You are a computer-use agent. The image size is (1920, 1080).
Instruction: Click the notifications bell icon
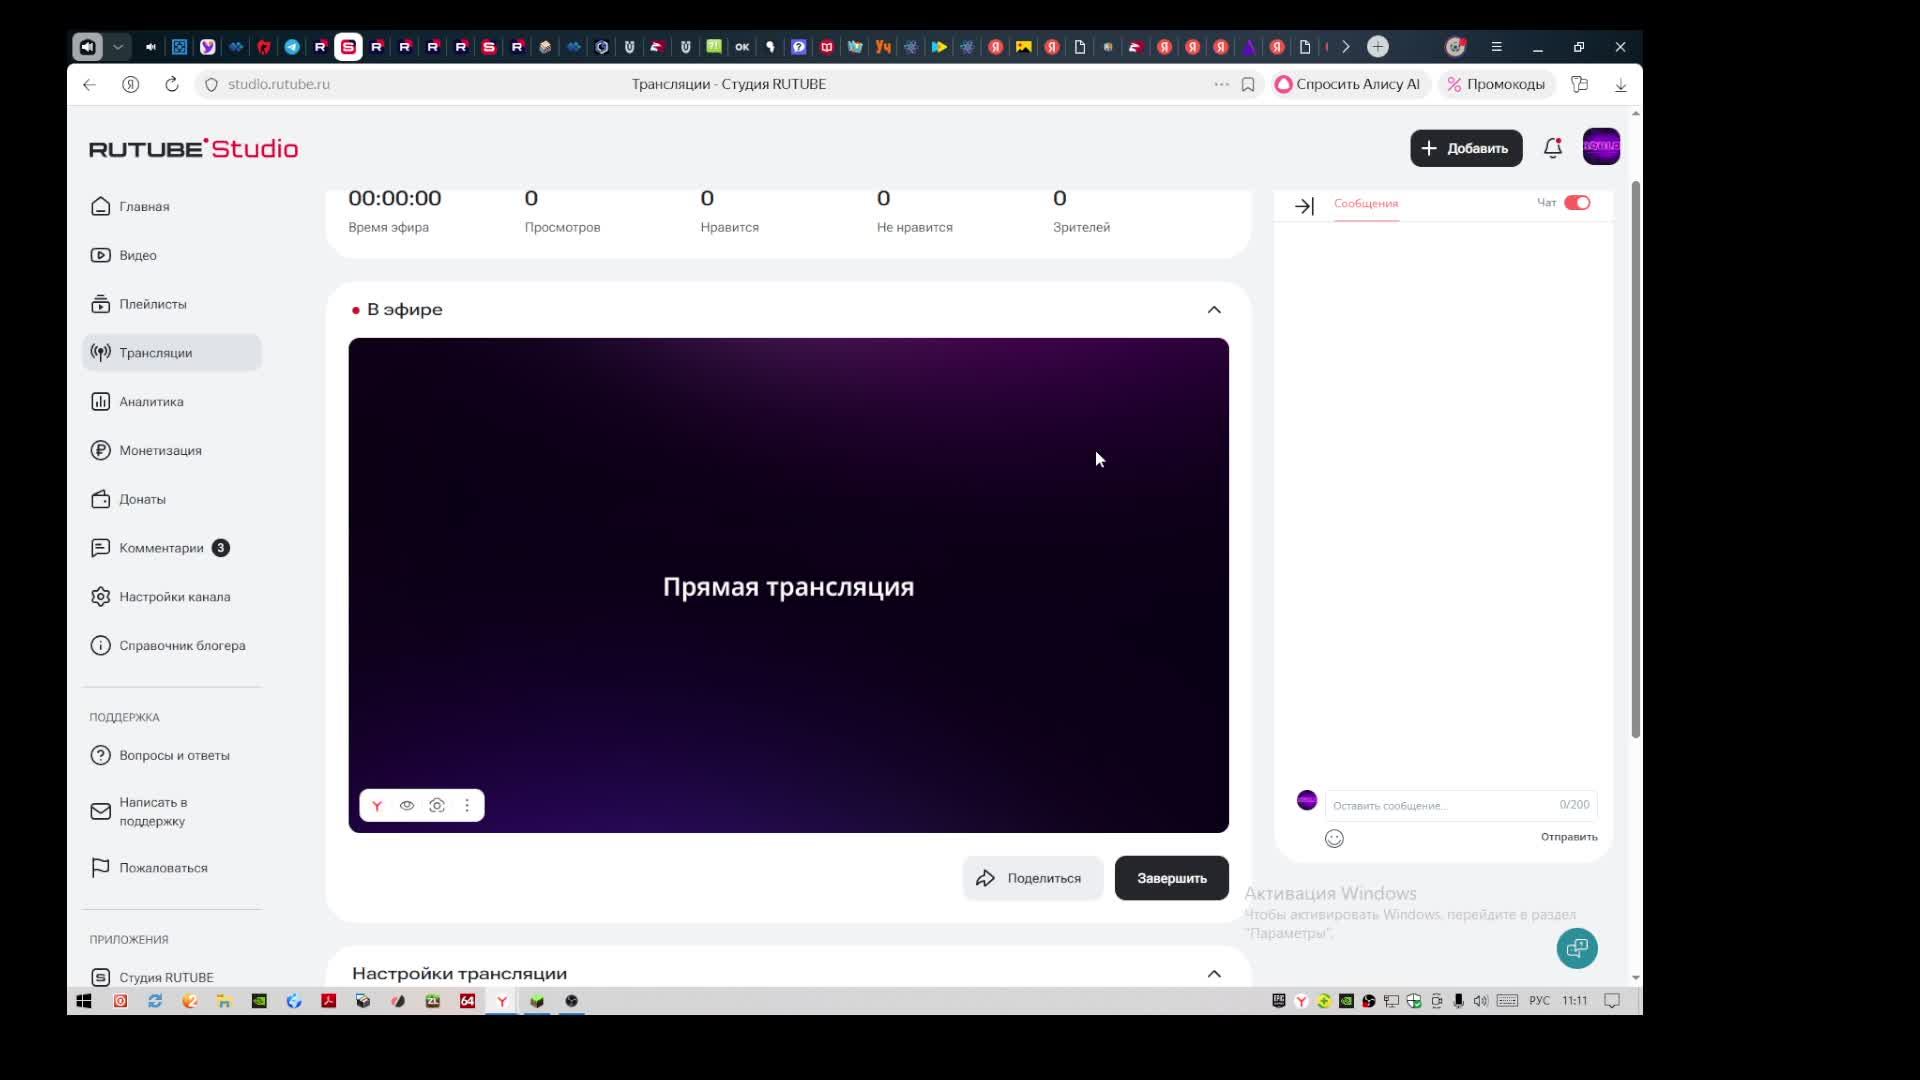tap(1552, 148)
